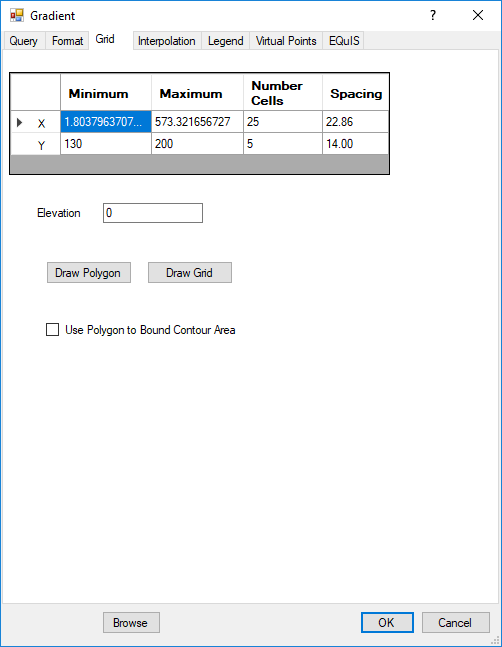Select the X Maximum cell 573.321656727

tap(197, 122)
